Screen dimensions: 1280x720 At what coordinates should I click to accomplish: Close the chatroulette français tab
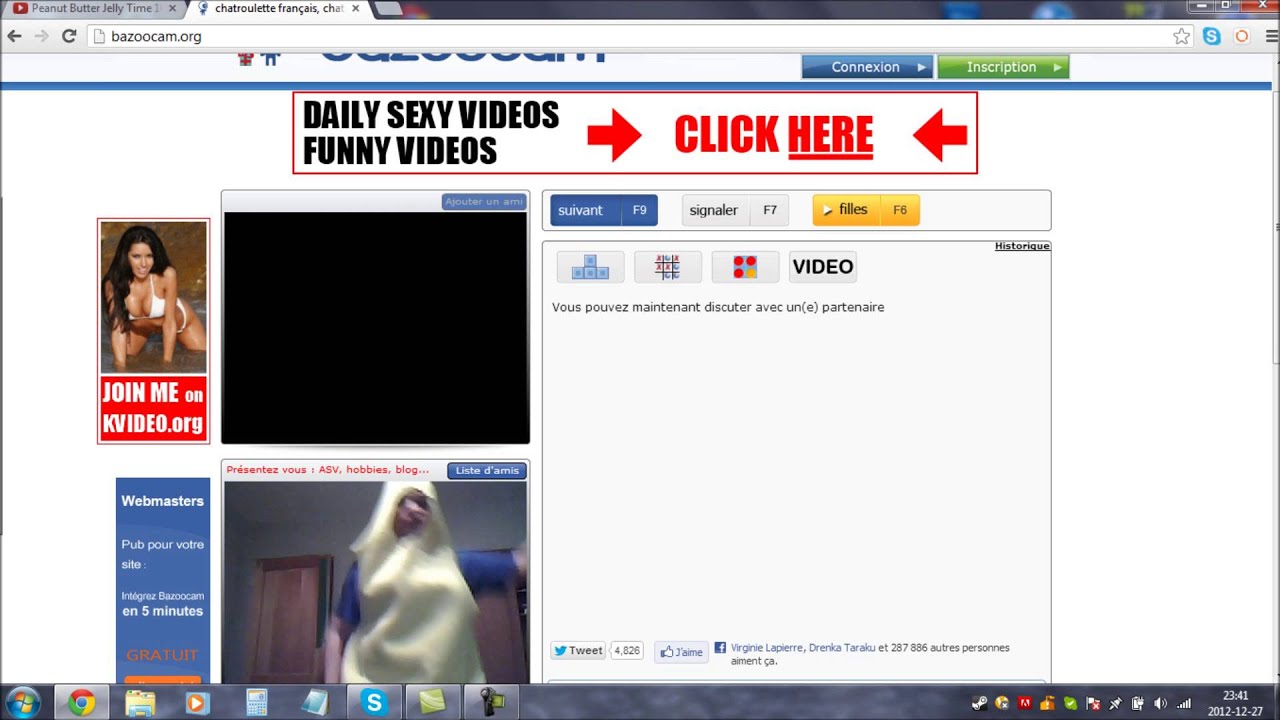[x=355, y=8]
